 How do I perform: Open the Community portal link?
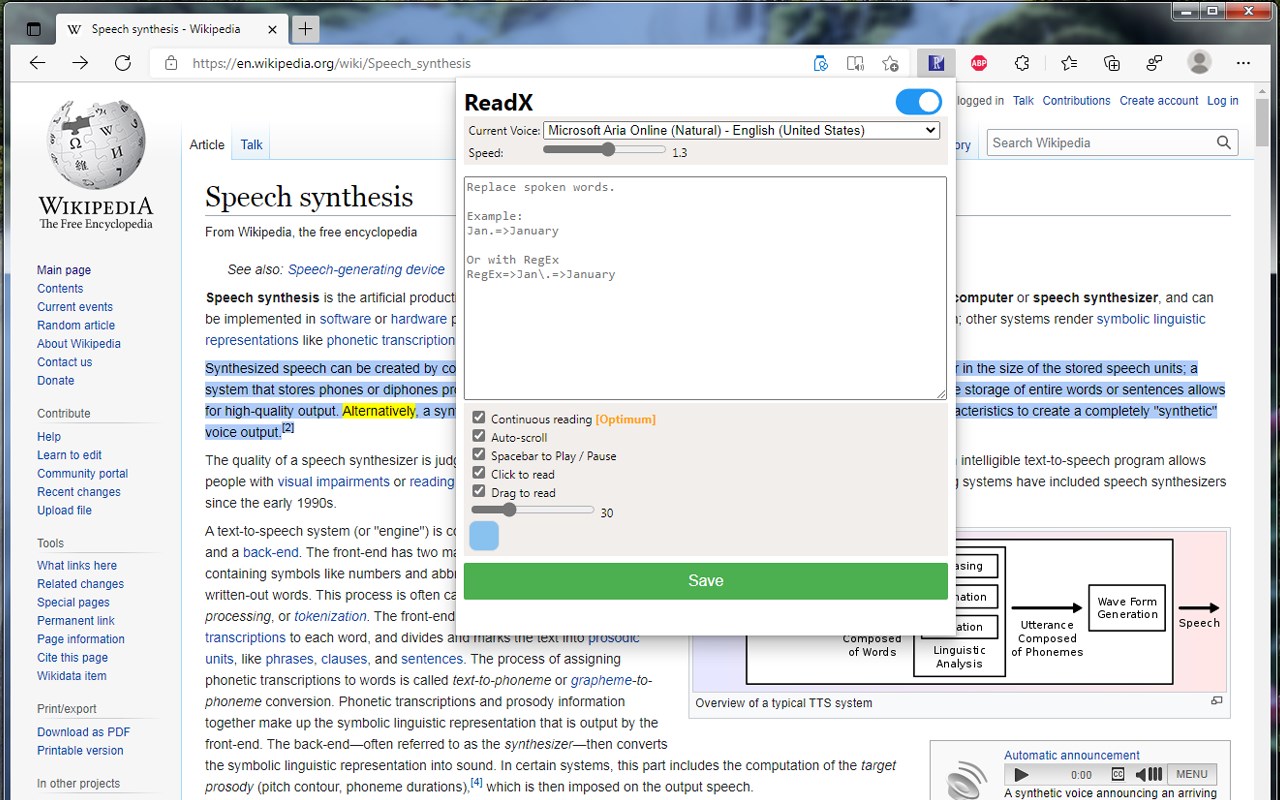pyautogui.click(x=83, y=474)
